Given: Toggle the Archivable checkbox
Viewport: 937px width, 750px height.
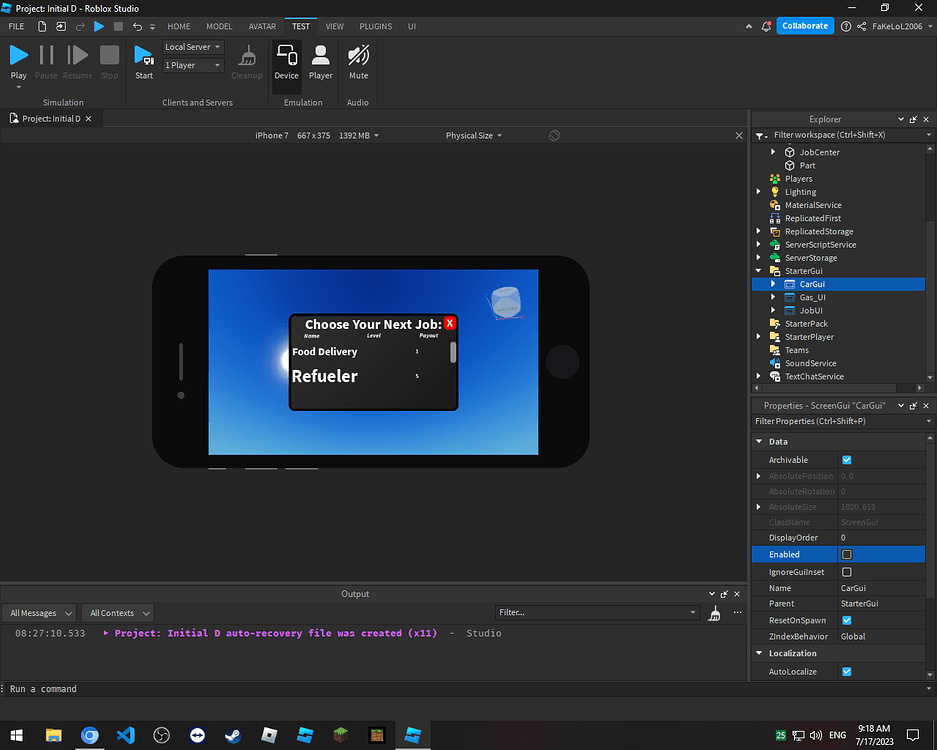Looking at the screenshot, I should point(847,460).
